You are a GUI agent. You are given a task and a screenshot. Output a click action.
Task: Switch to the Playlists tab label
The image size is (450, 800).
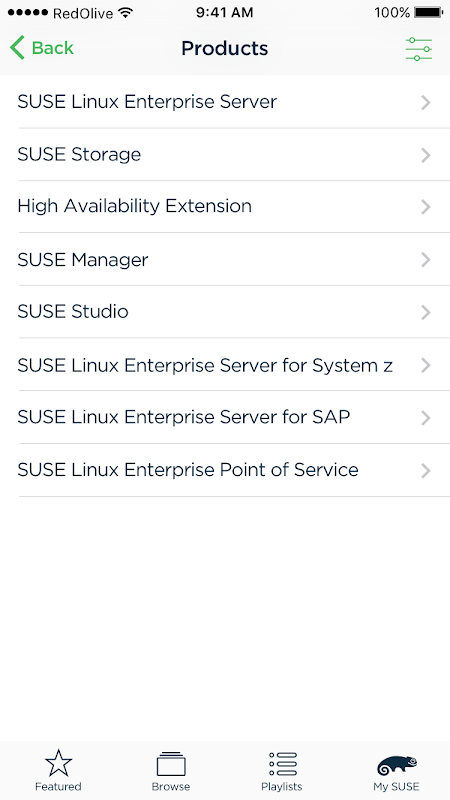282,786
